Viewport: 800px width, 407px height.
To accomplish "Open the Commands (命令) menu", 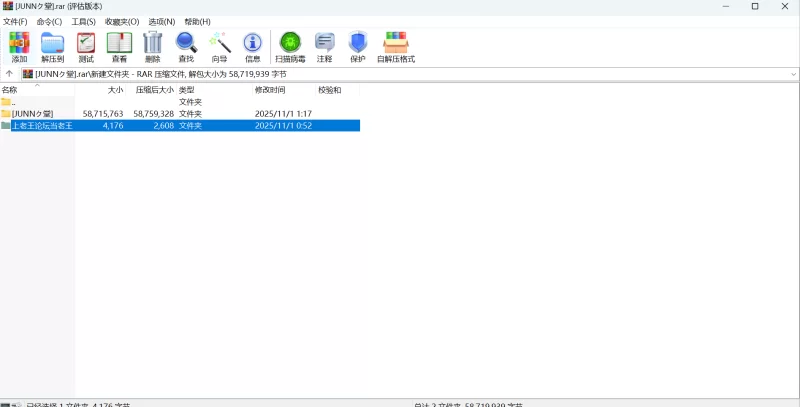I will click(x=49, y=22).
